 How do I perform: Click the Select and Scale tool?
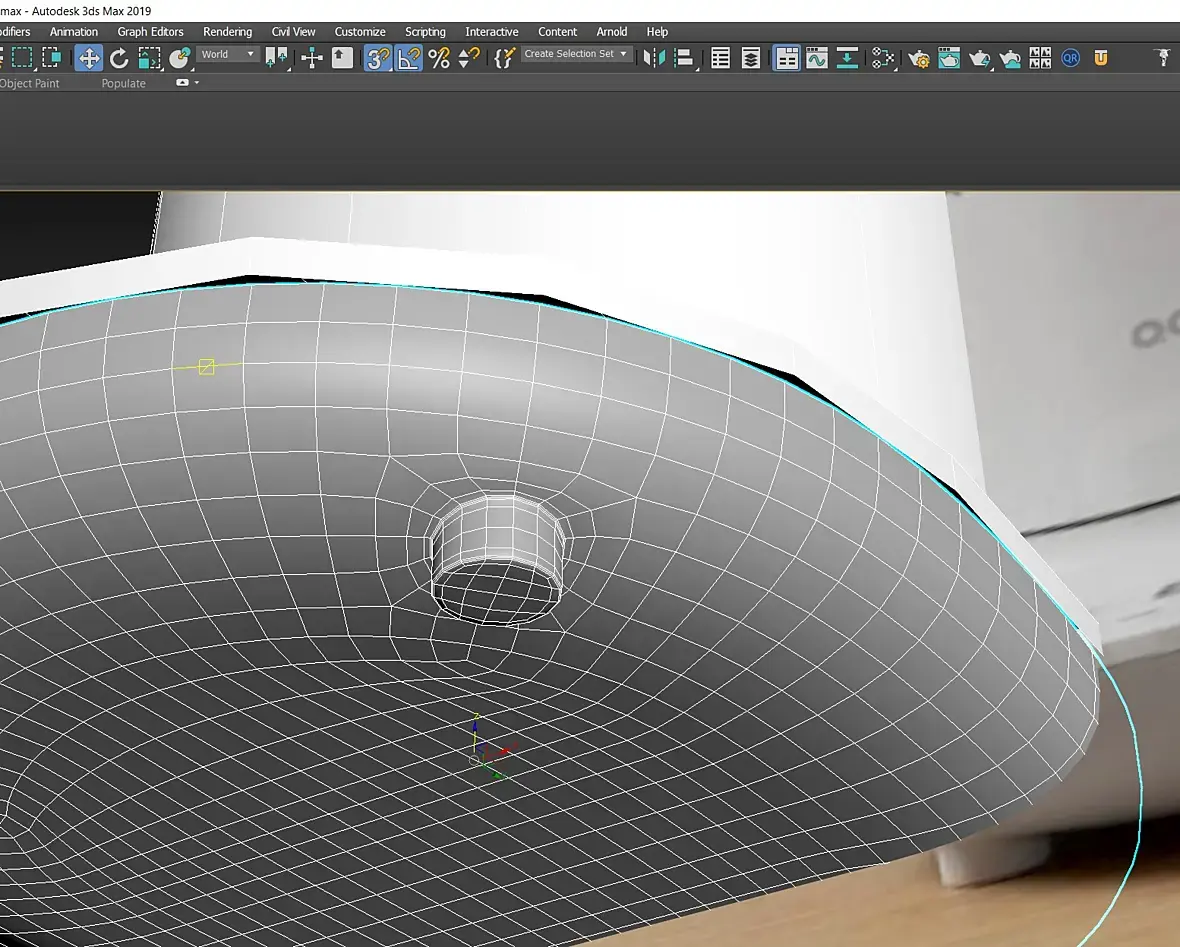point(149,58)
